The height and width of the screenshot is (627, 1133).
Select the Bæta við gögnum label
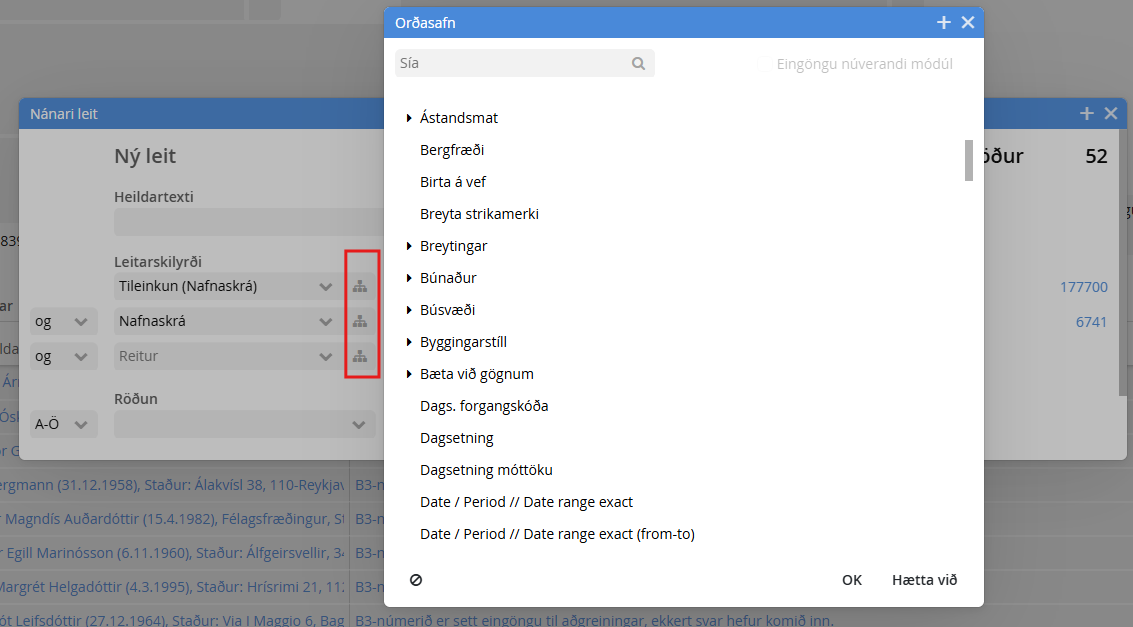pos(477,374)
